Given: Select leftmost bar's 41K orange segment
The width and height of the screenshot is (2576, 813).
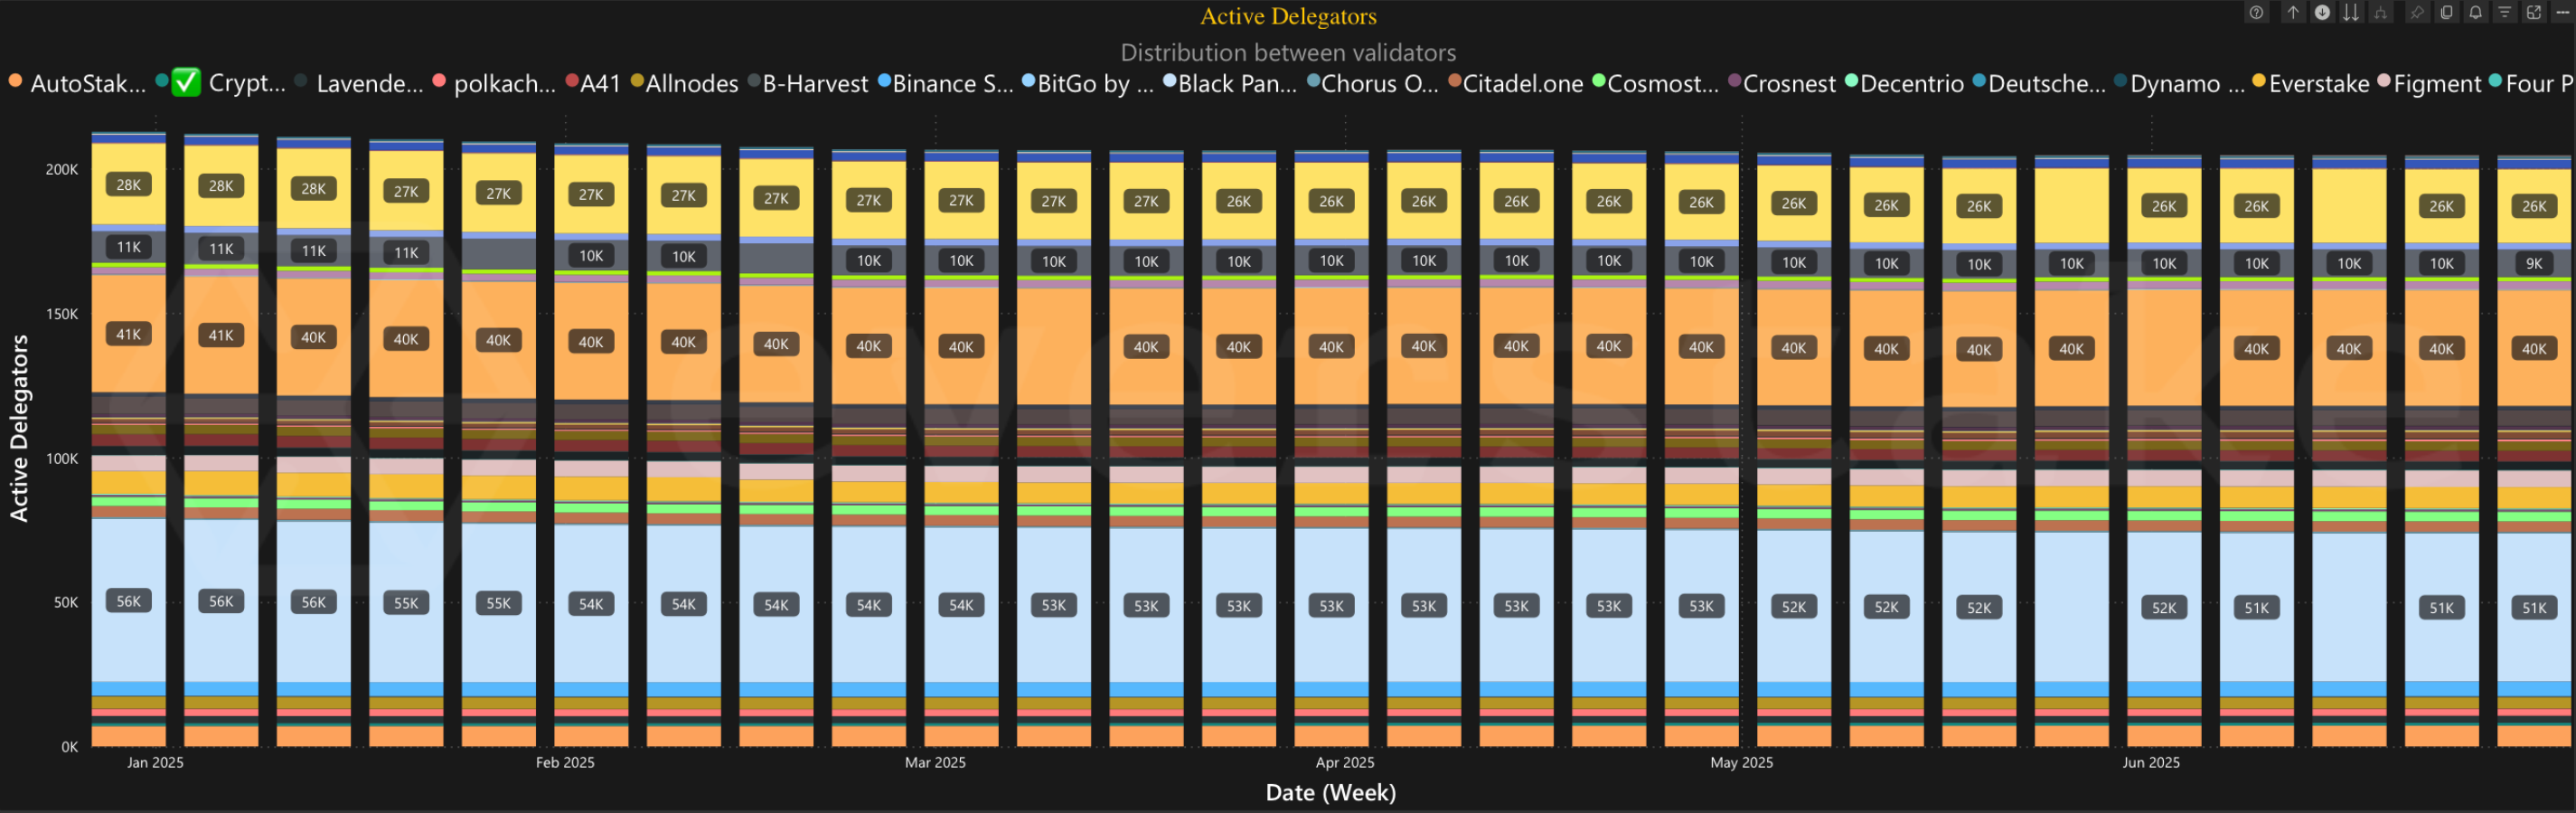Looking at the screenshot, I should (x=129, y=333).
